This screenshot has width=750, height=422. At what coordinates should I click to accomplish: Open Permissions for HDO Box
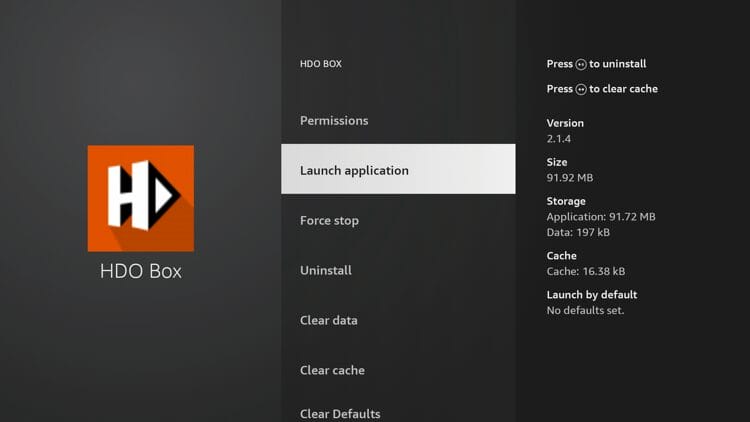pyautogui.click(x=398, y=121)
